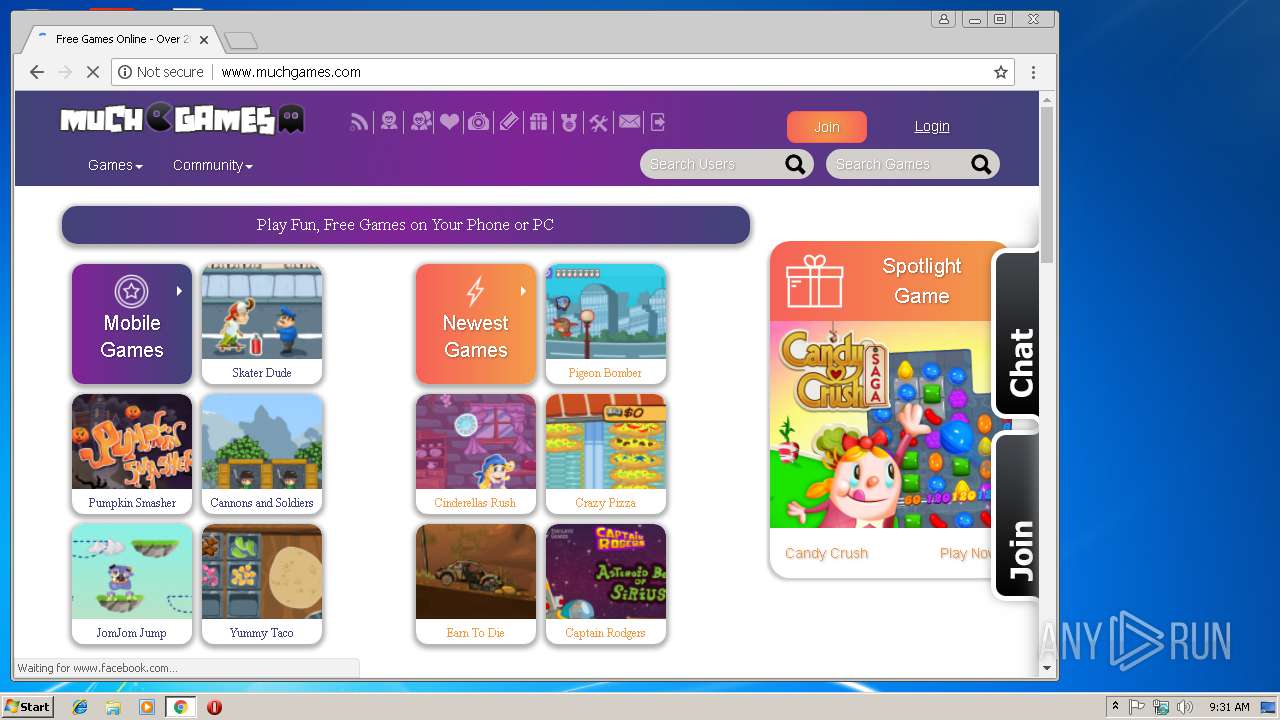Click the Search Users input field

(713, 165)
